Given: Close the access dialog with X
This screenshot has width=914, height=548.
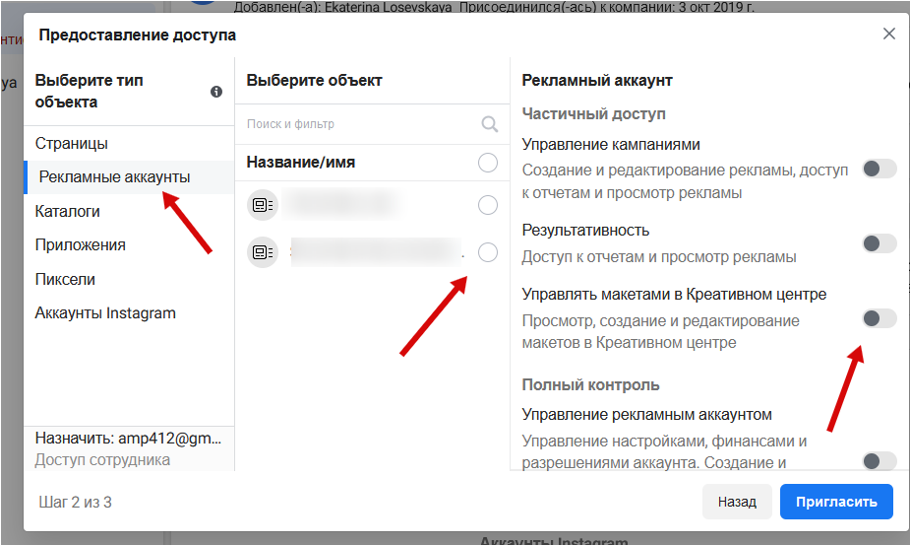Looking at the screenshot, I should pyautogui.click(x=888, y=34).
